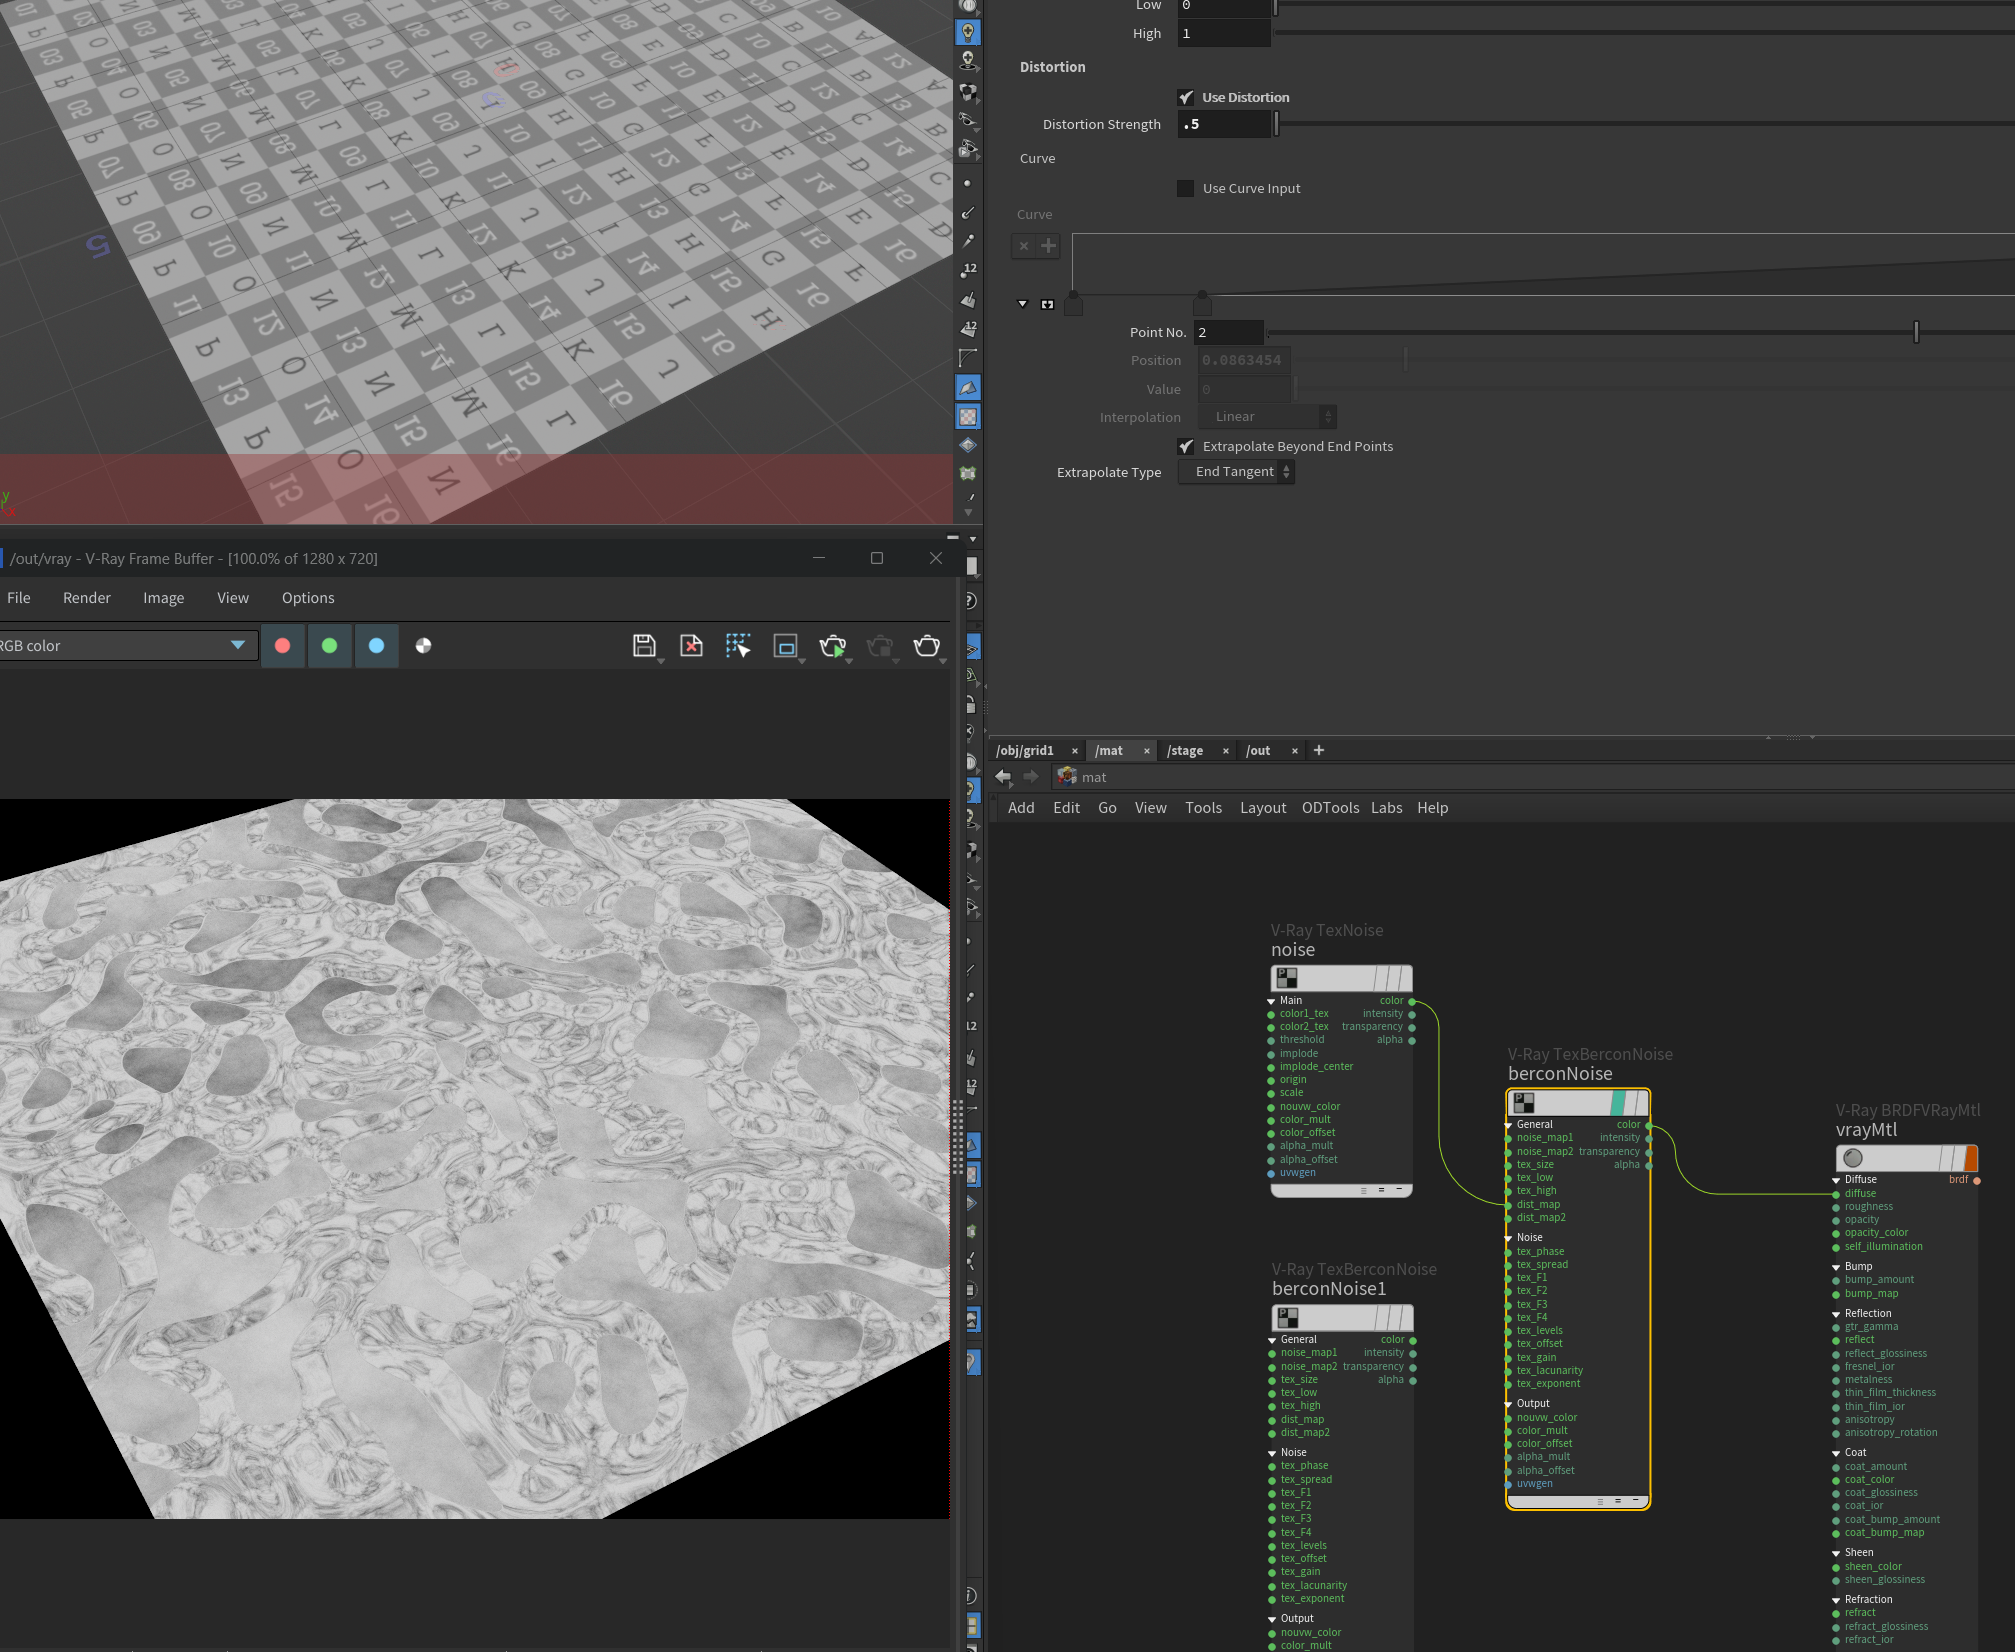Screen dimensions: 2015x1652
Task: Click the normal lighting bulb icon
Action: tap(967, 62)
